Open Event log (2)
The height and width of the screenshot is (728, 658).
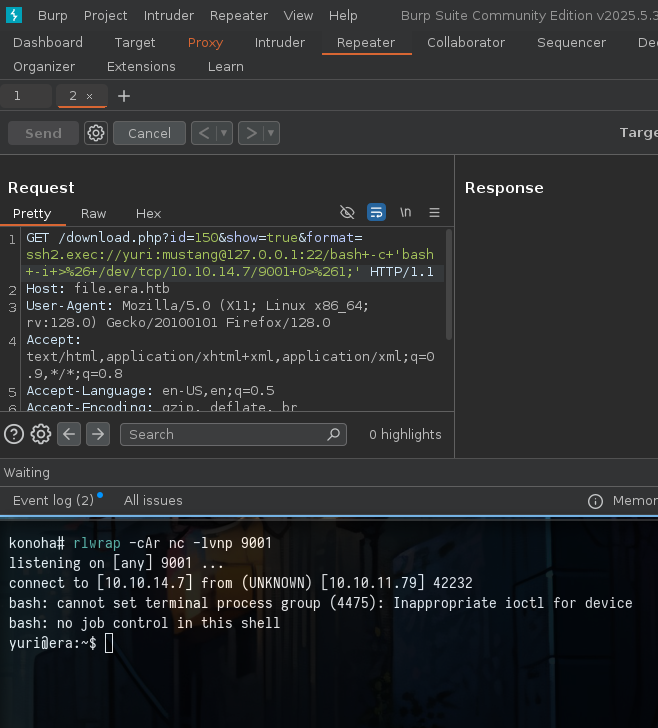(53, 500)
